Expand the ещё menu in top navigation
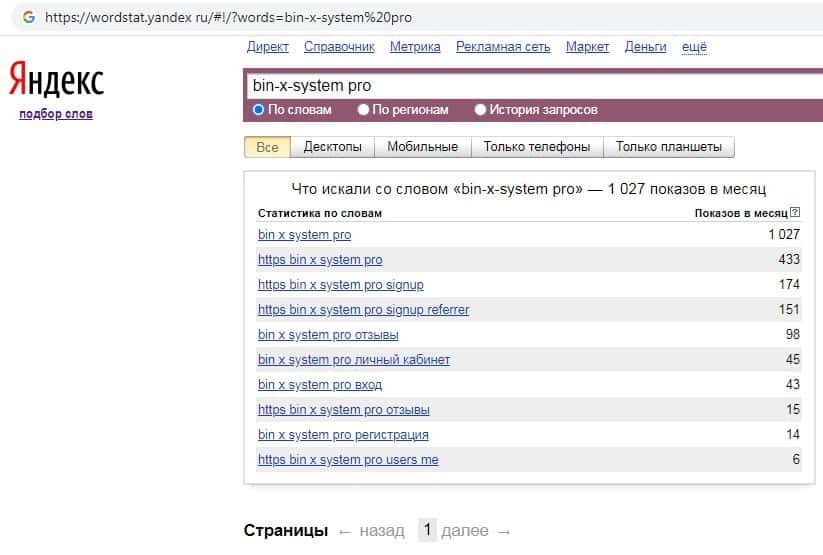The image size is (823, 555). [x=694, y=47]
